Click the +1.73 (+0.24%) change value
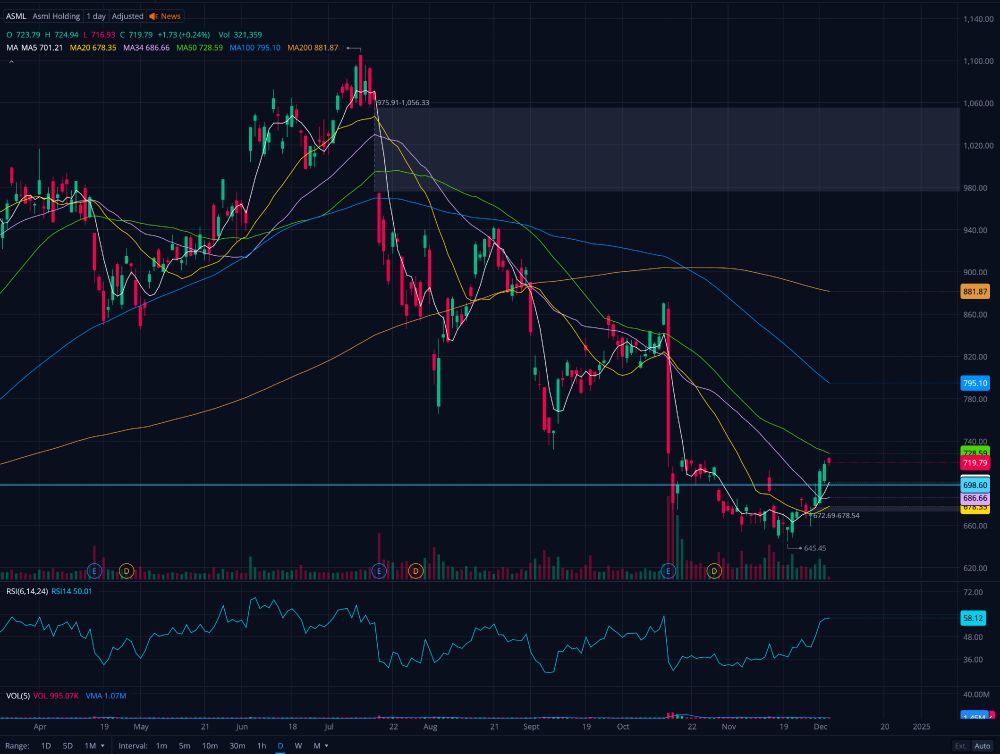 pyautogui.click(x=184, y=35)
